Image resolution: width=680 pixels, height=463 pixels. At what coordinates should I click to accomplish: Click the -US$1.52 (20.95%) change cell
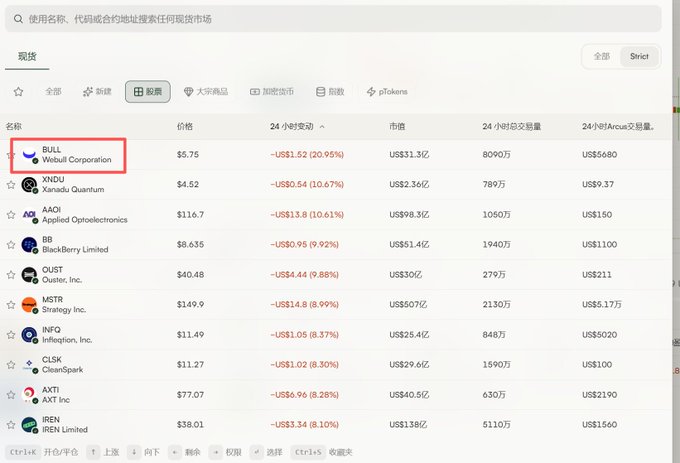tap(307, 154)
